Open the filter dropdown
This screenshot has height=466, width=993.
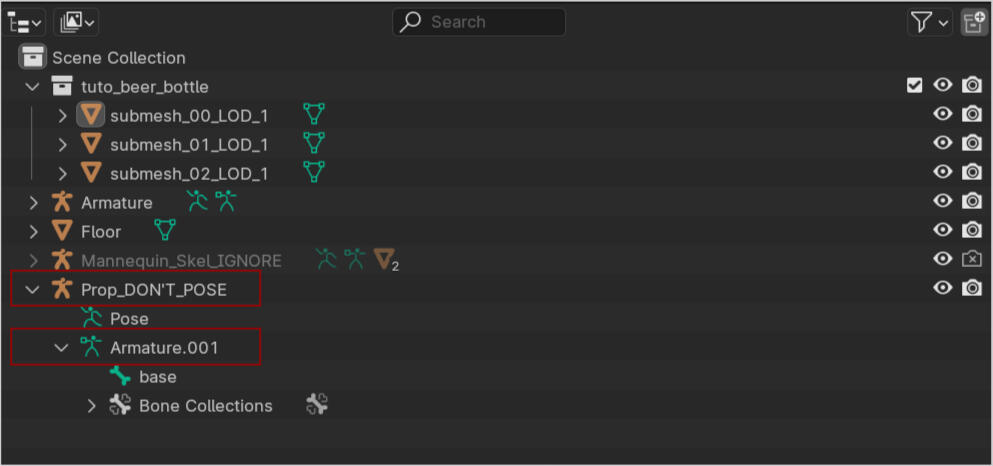pos(929,22)
